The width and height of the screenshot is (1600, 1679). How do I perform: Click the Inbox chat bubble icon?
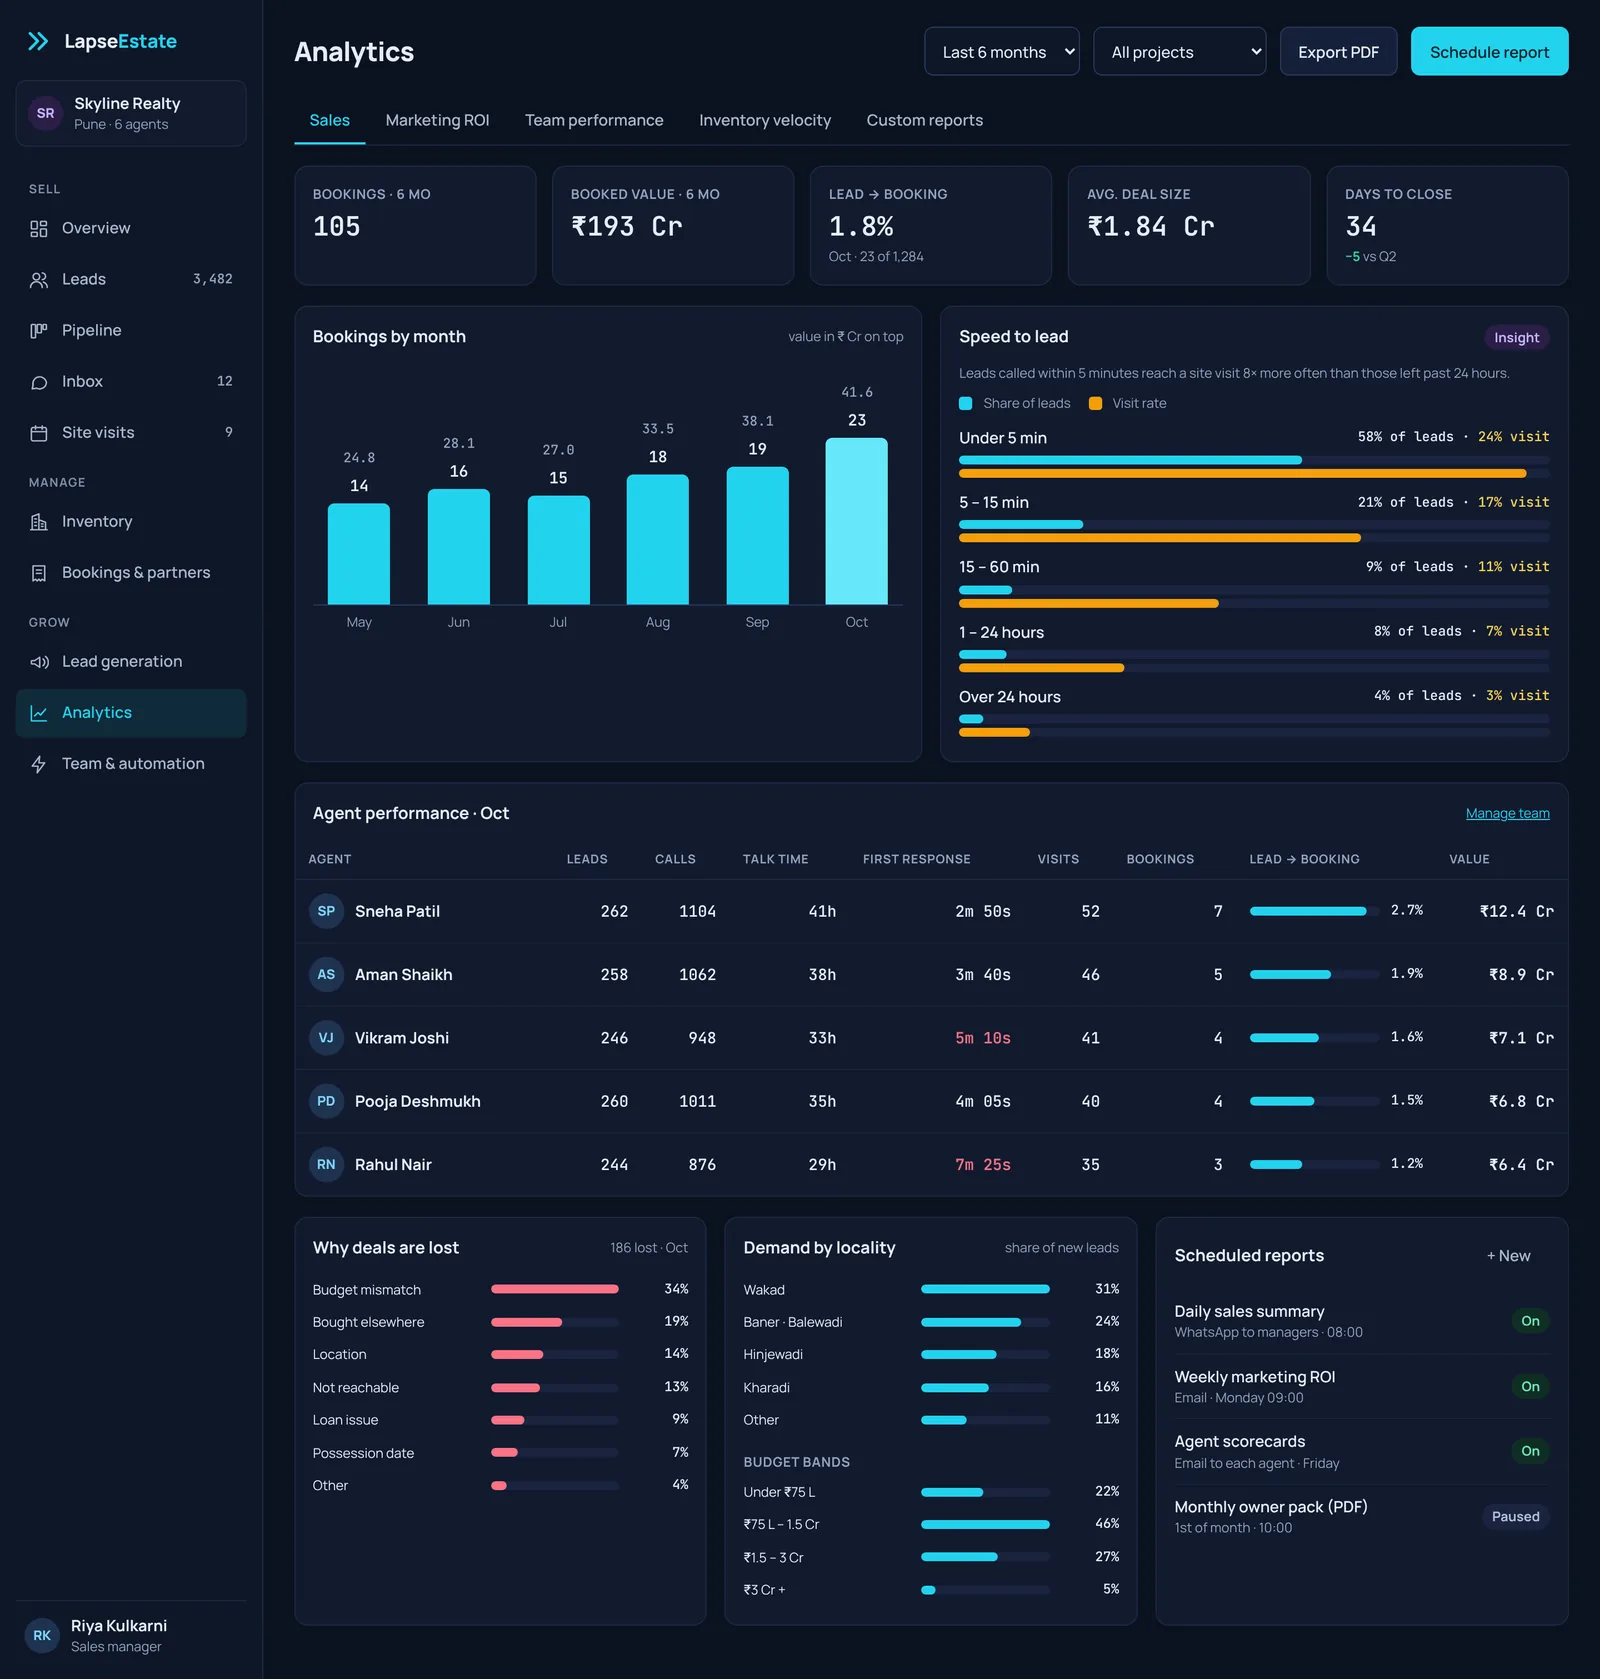coord(39,382)
